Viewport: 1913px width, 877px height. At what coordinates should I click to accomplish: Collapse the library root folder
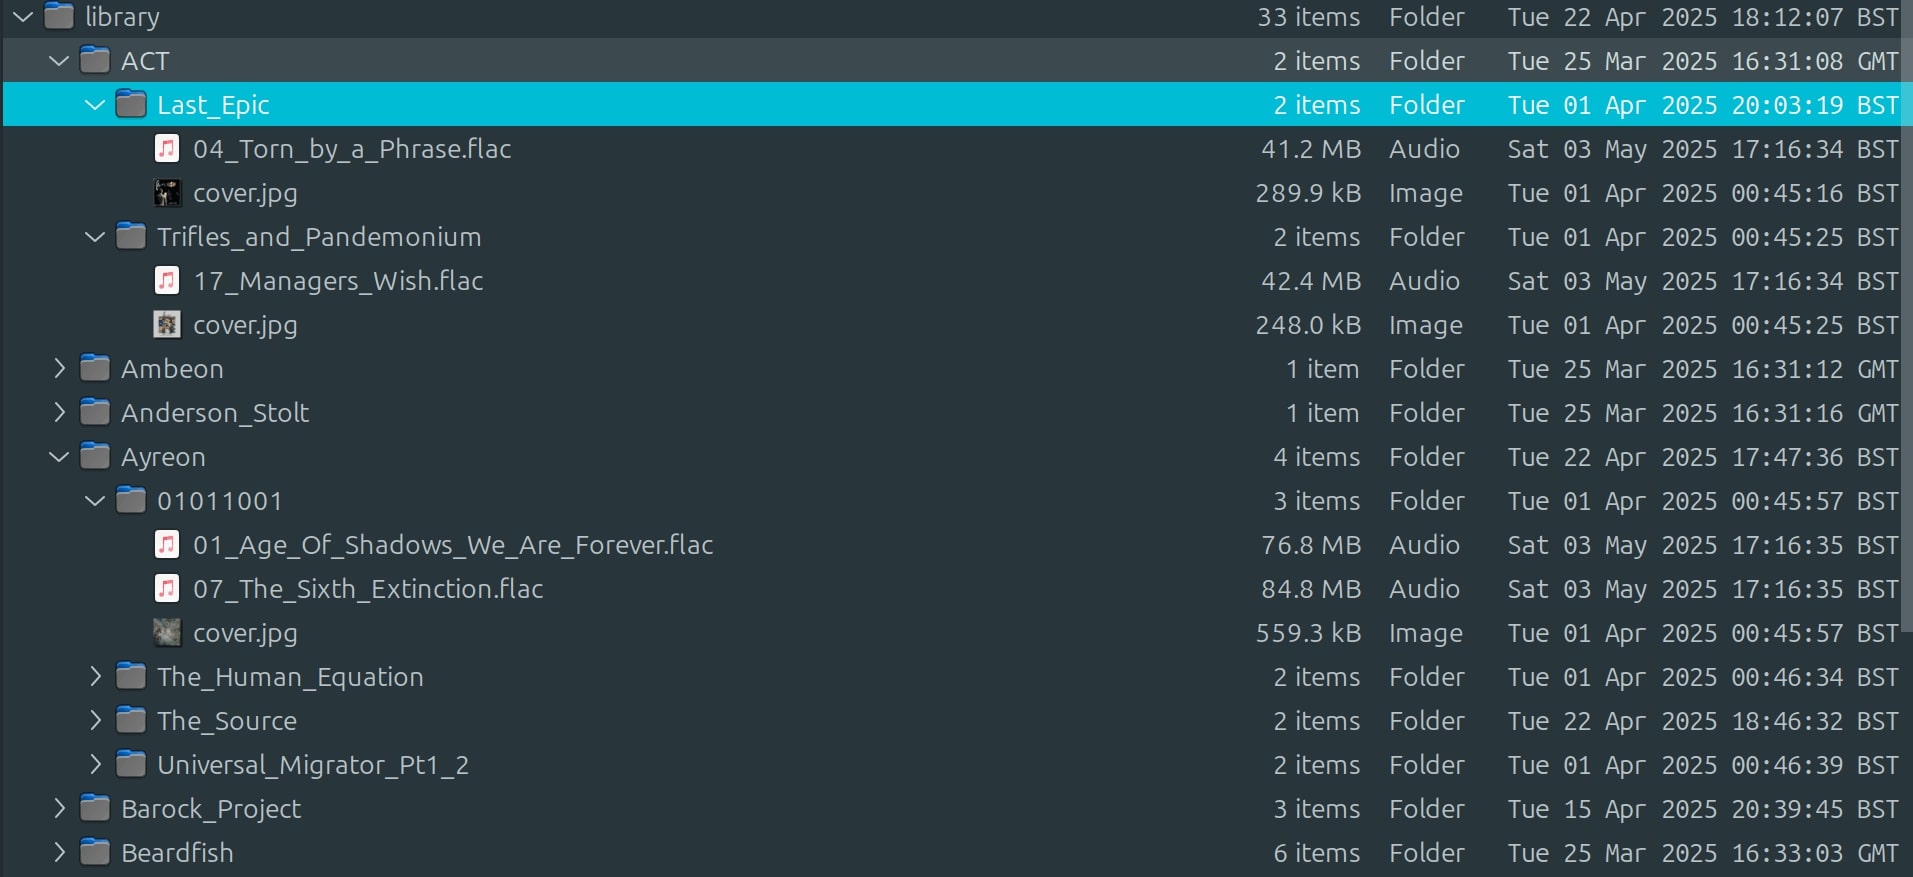tap(22, 17)
